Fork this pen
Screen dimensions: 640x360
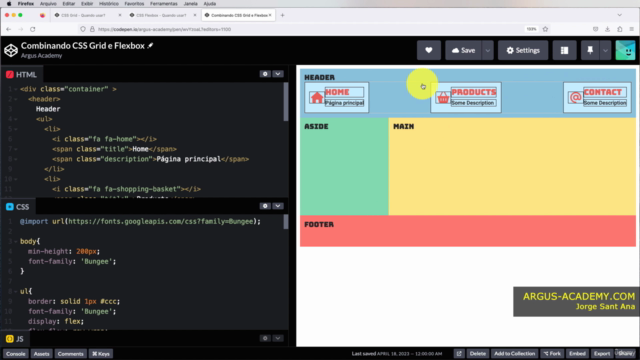point(552,353)
